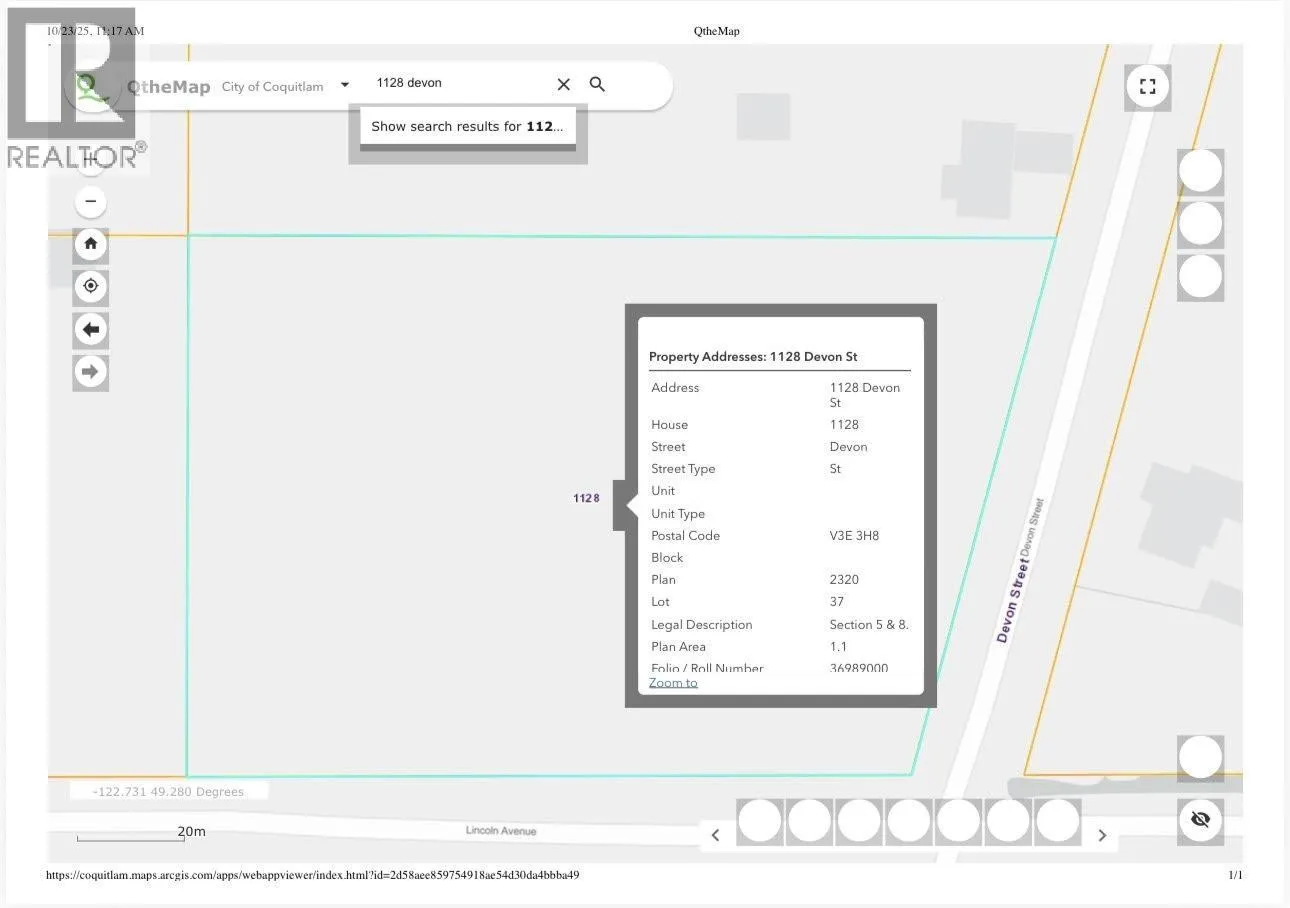Click the find my location button
The image size is (1290, 908).
90,287
